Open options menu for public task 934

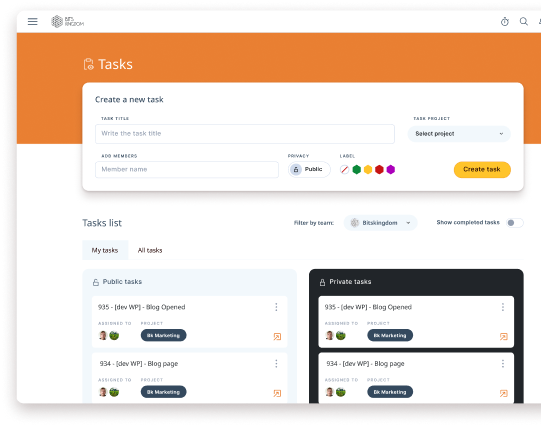(x=276, y=364)
